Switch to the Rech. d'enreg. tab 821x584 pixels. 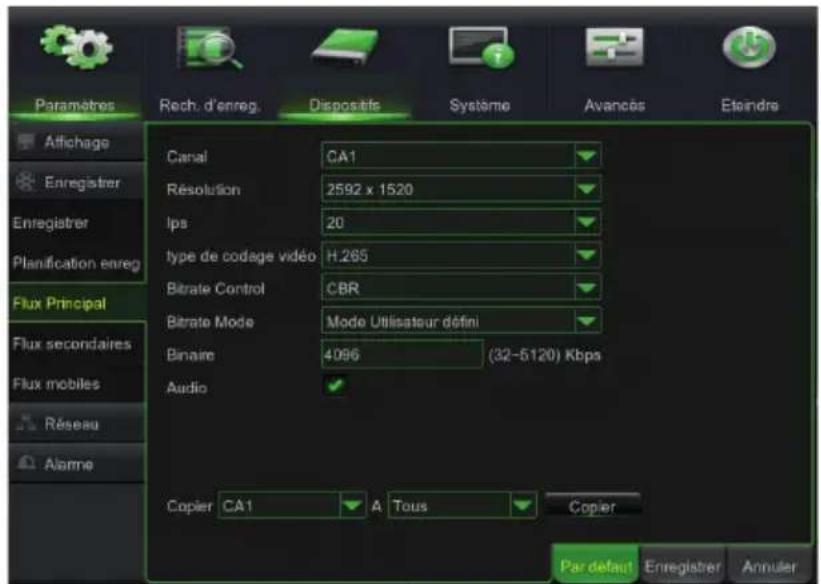point(209,105)
